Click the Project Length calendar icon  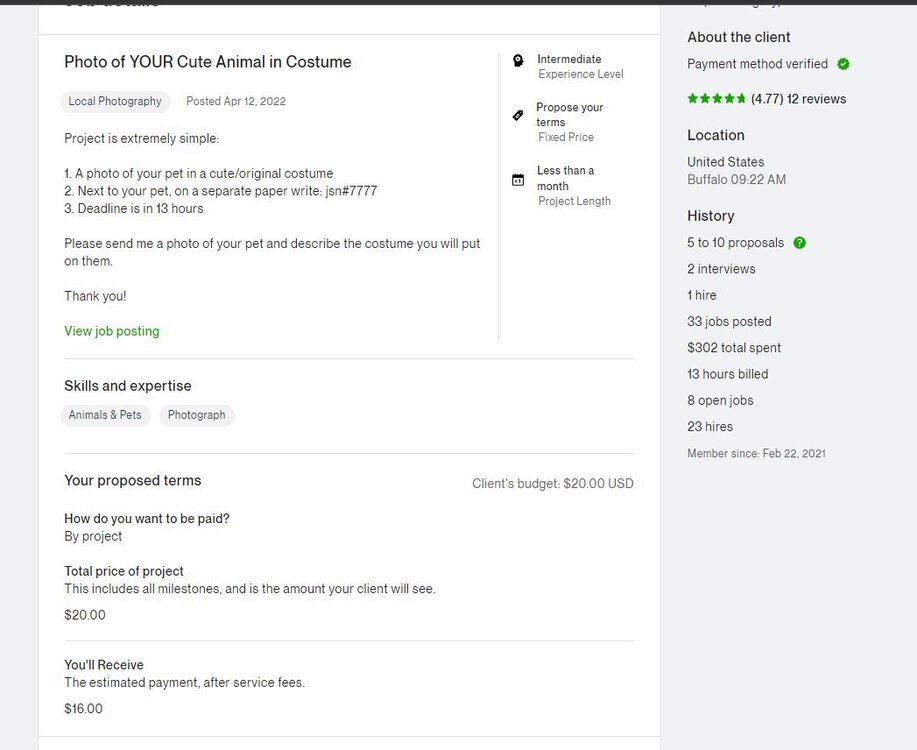[x=518, y=180]
